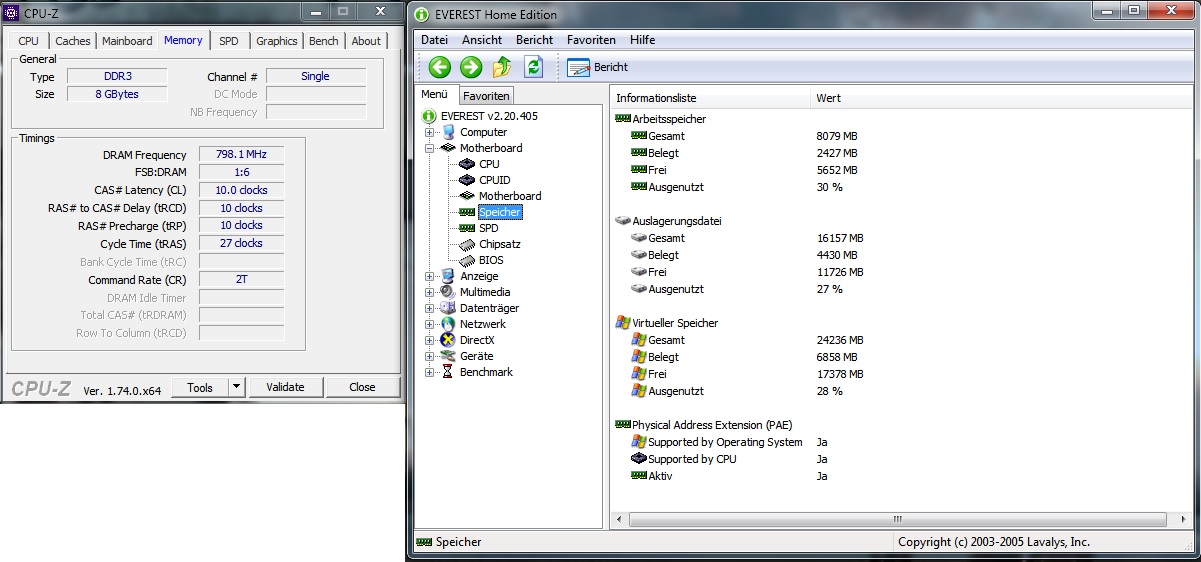Select the Arbeitsspeicher section heading
1201x562 pixels.
pyautogui.click(x=669, y=119)
